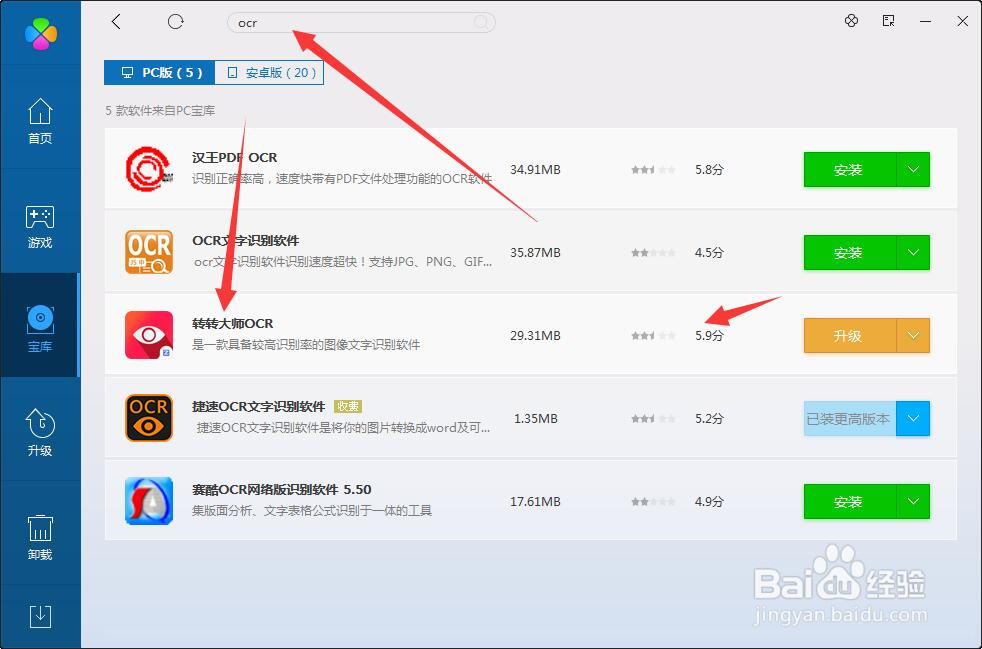Click star rating of 转转大师OCR

coord(653,336)
